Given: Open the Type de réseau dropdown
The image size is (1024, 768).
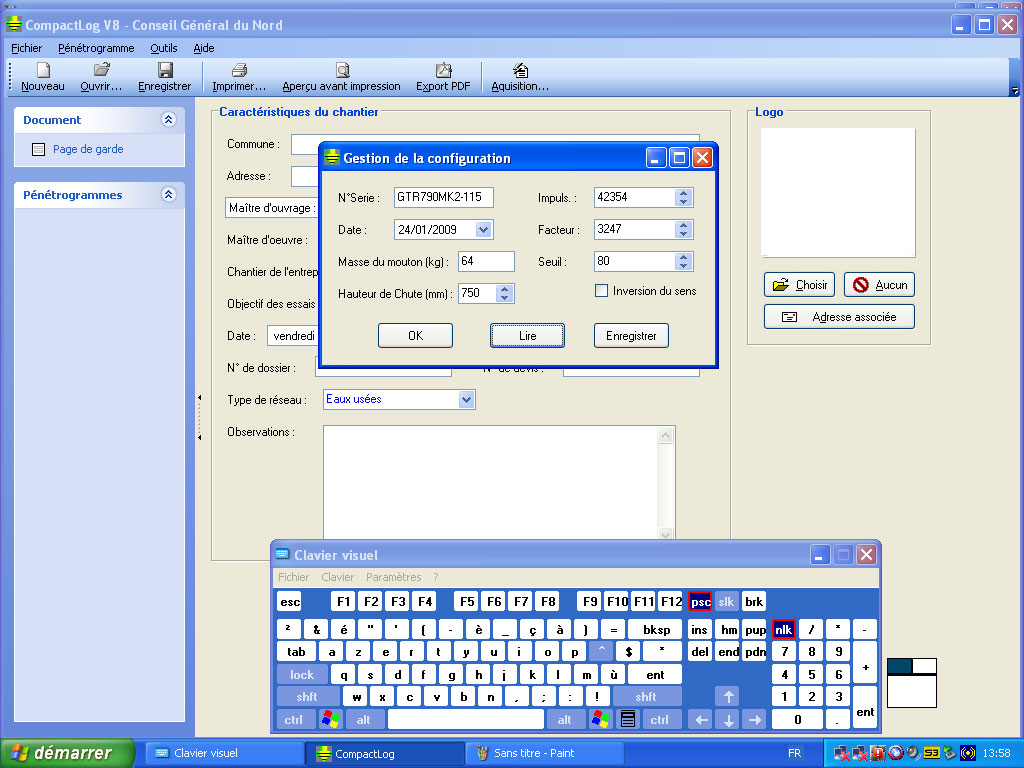Looking at the screenshot, I should point(466,400).
